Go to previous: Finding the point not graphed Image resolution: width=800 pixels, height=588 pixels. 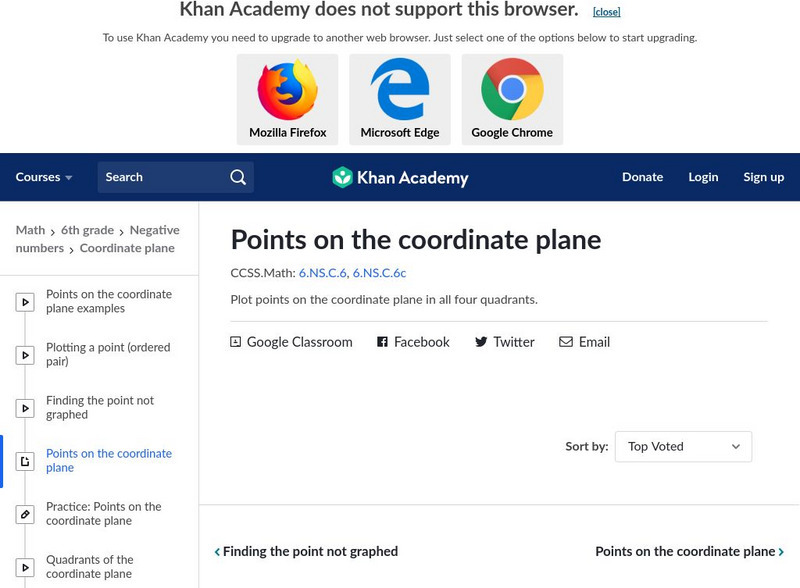click(306, 551)
